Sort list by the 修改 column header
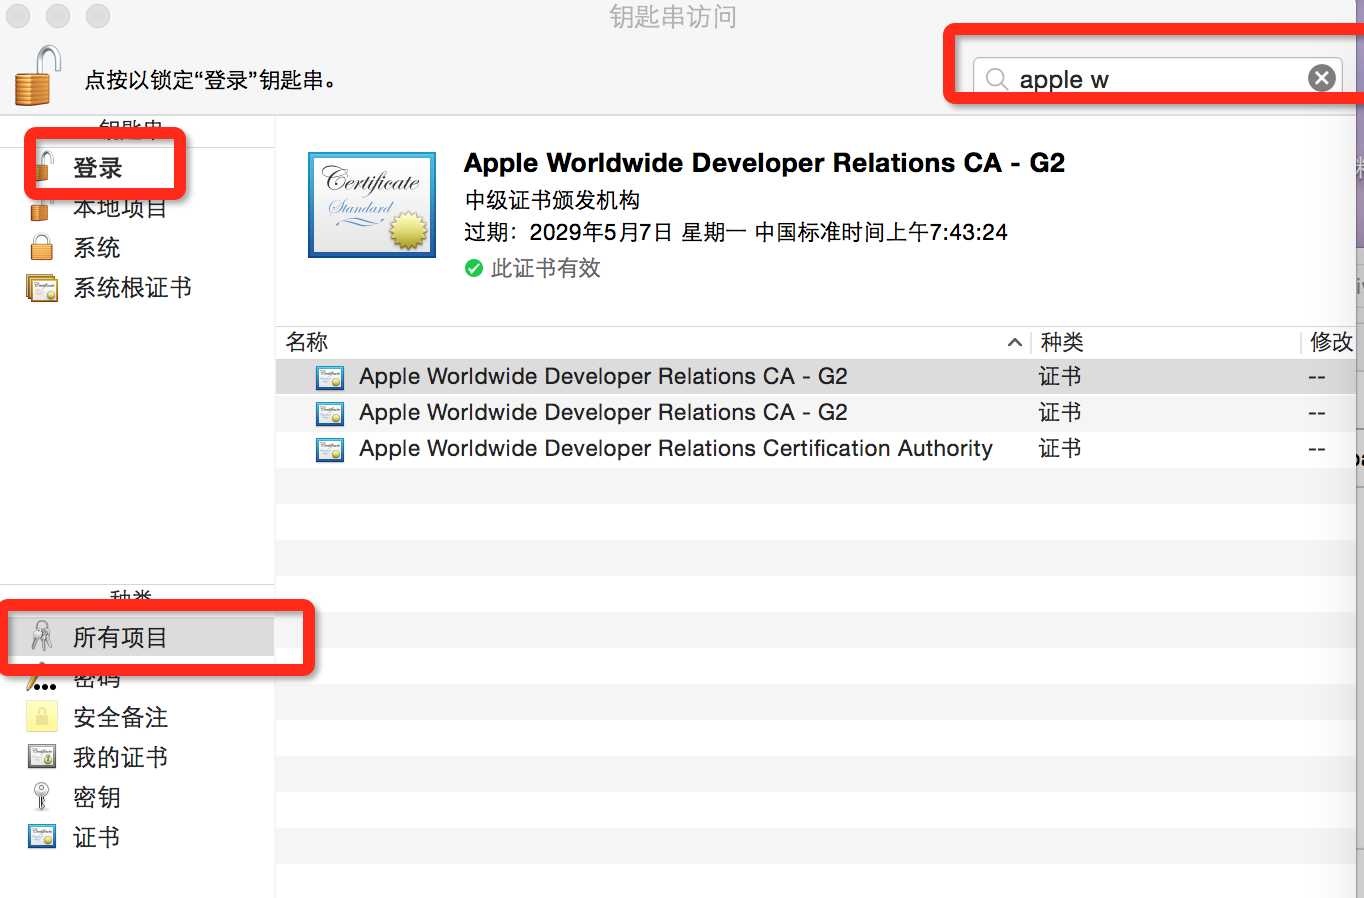Viewport: 1364px width, 898px height. click(x=1332, y=342)
